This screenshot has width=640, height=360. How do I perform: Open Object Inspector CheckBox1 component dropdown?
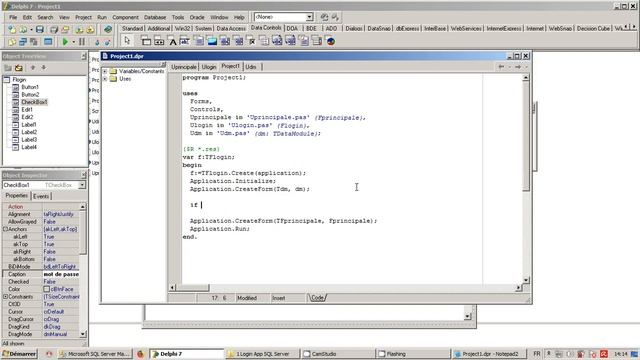82,185
